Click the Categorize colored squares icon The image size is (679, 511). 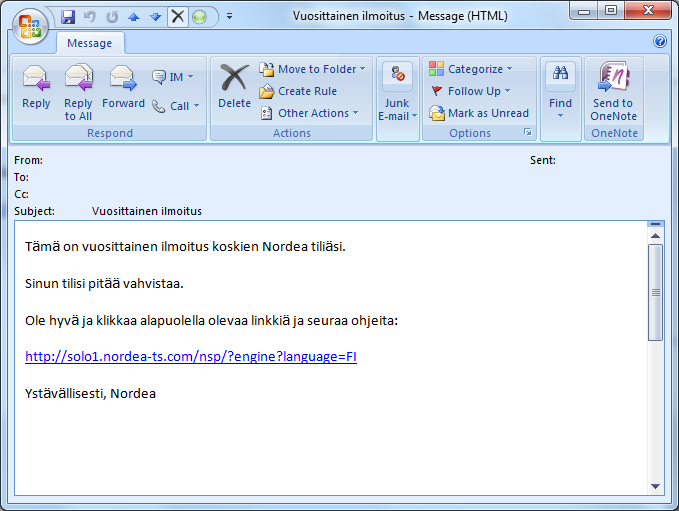pyautogui.click(x=436, y=68)
